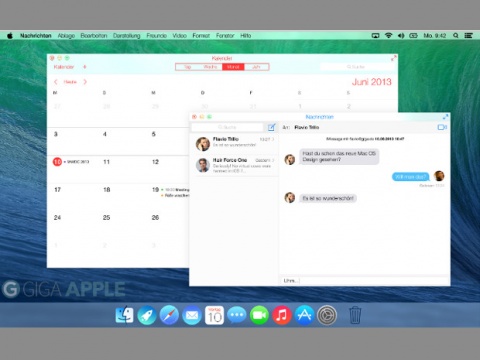Open Finder from the dock

point(124,315)
